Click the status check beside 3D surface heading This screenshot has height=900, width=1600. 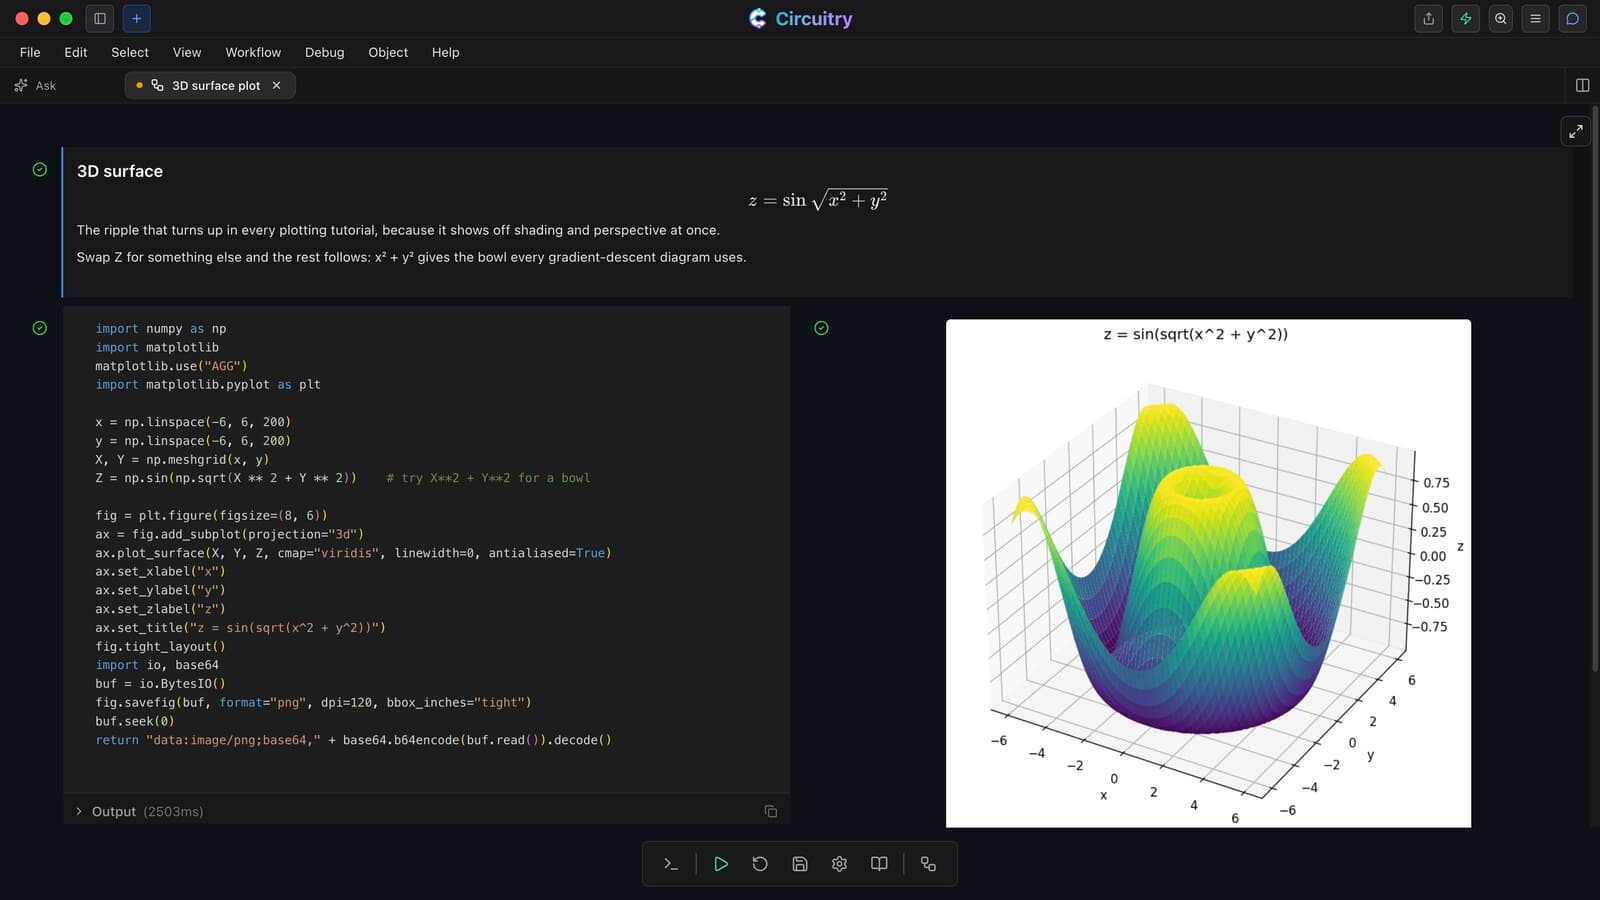[40, 170]
